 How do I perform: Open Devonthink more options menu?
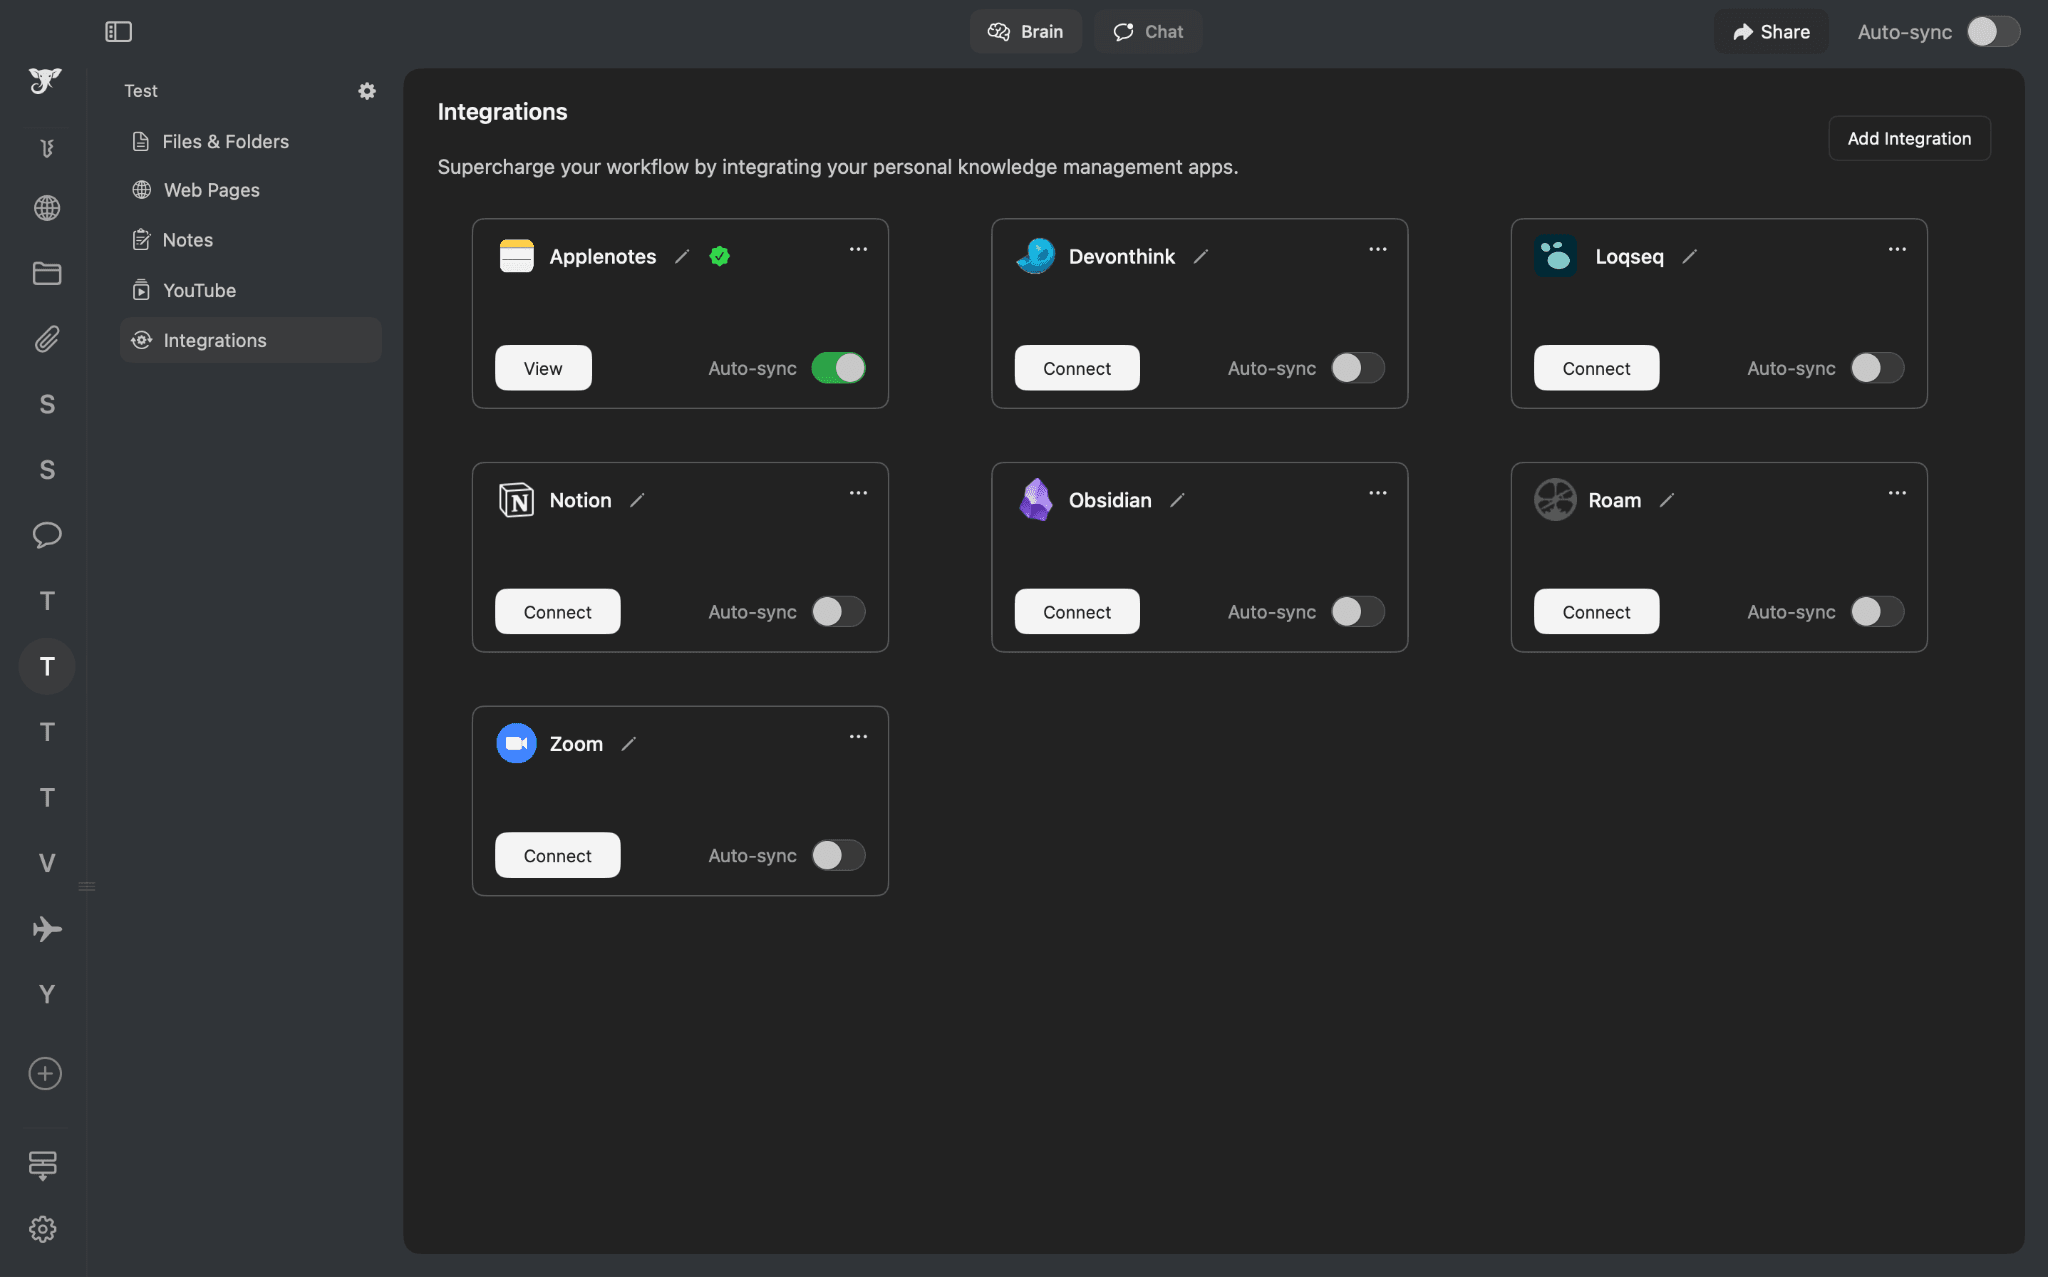pos(1378,249)
